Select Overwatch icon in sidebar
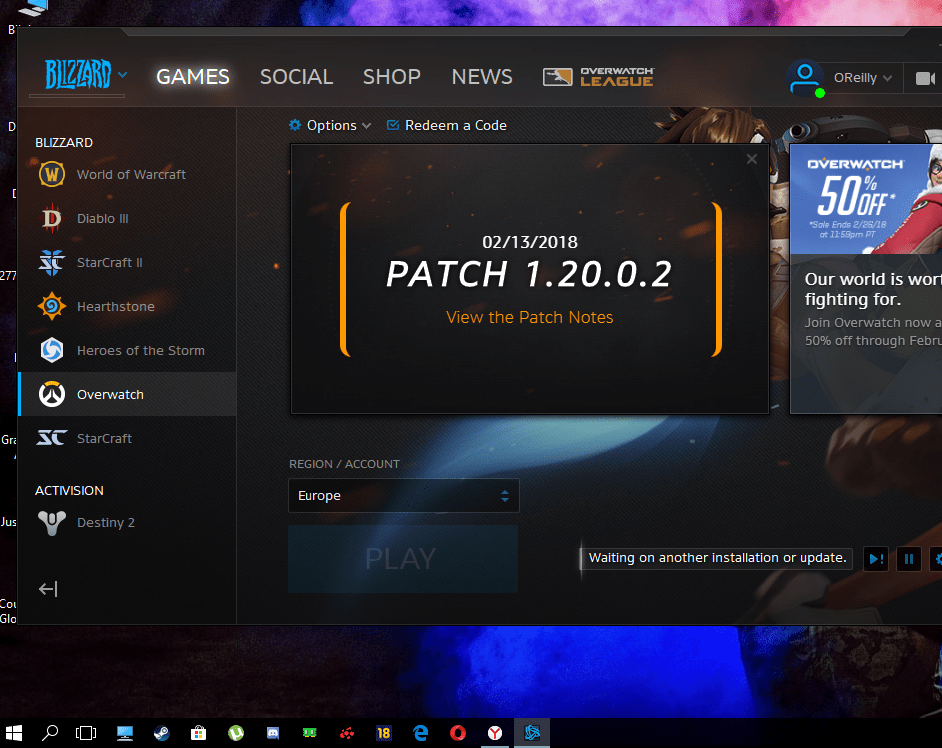The width and height of the screenshot is (942, 748). pyautogui.click(x=52, y=394)
